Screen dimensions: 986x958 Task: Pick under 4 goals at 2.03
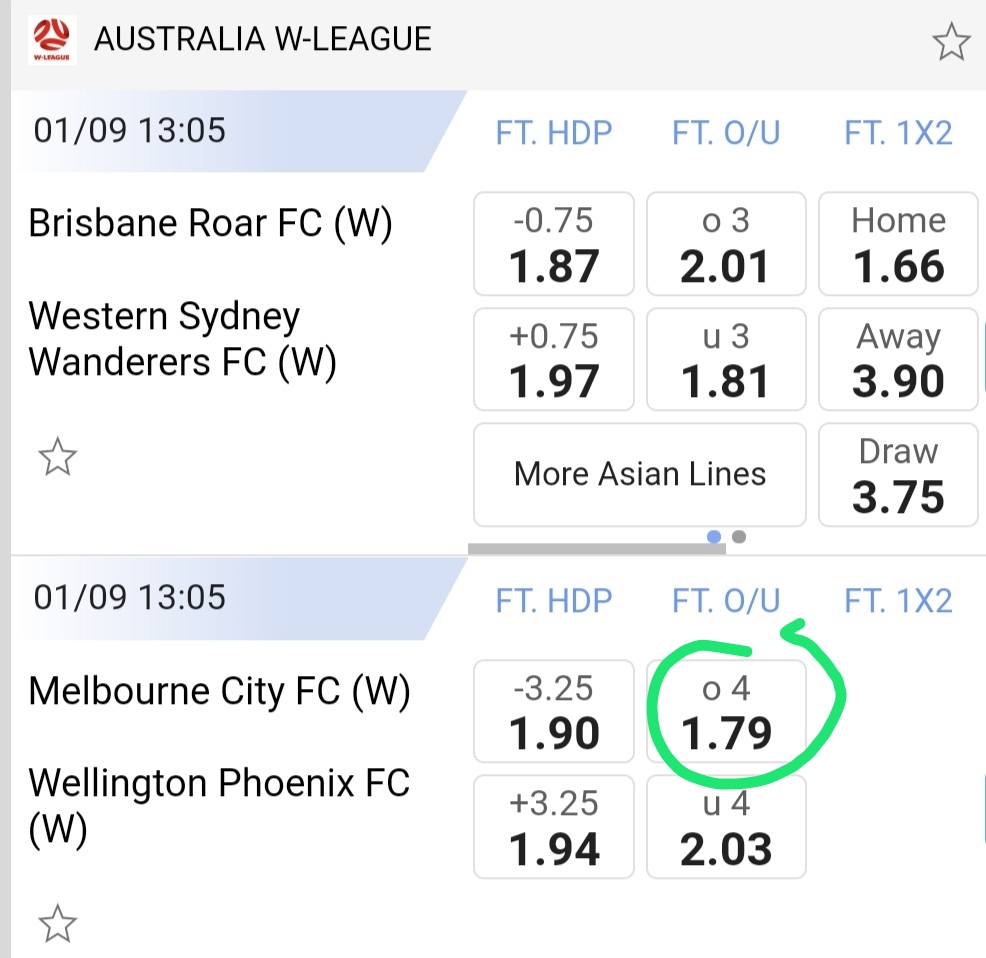pyautogui.click(x=726, y=827)
